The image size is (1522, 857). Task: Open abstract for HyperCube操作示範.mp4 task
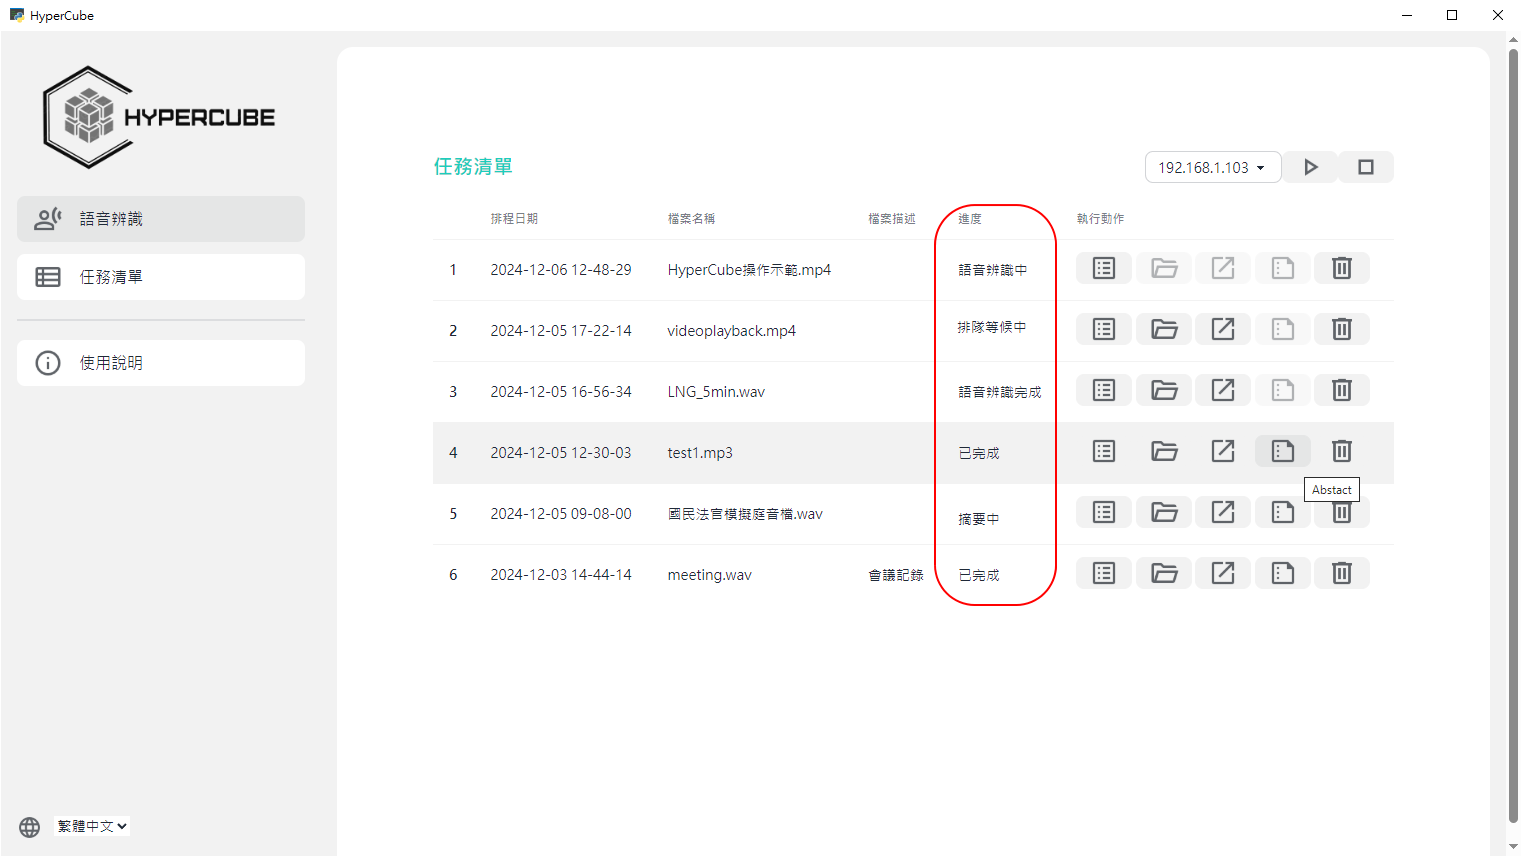click(1283, 268)
